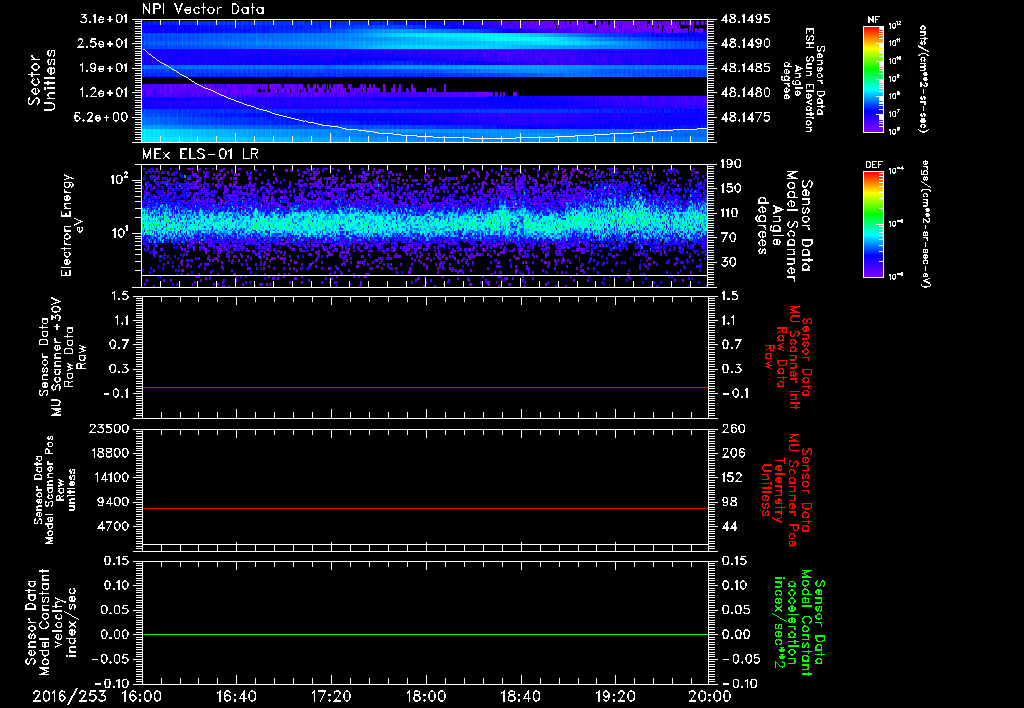
Task: Click the 23500 scanner position tick
Action: [108, 428]
